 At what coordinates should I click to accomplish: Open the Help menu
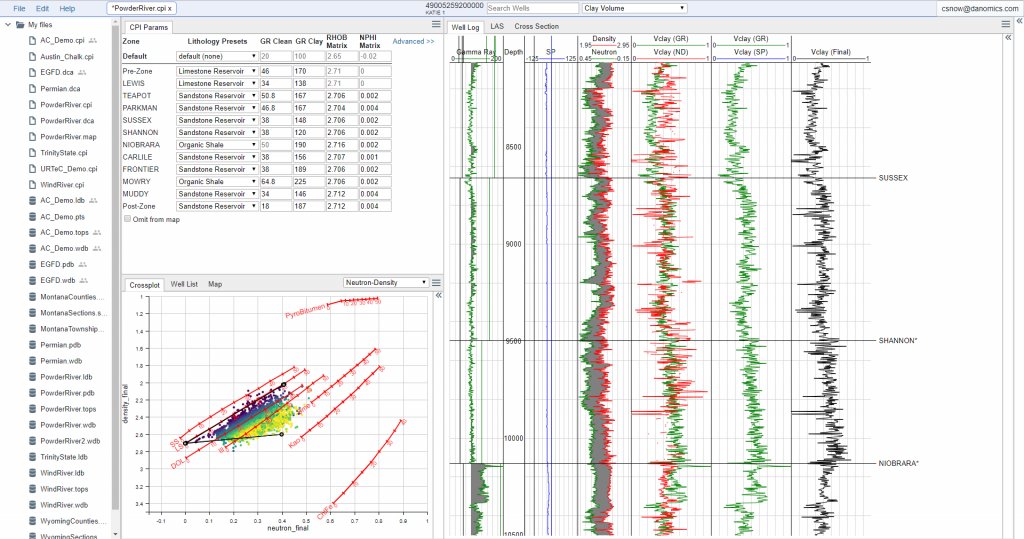(67, 8)
